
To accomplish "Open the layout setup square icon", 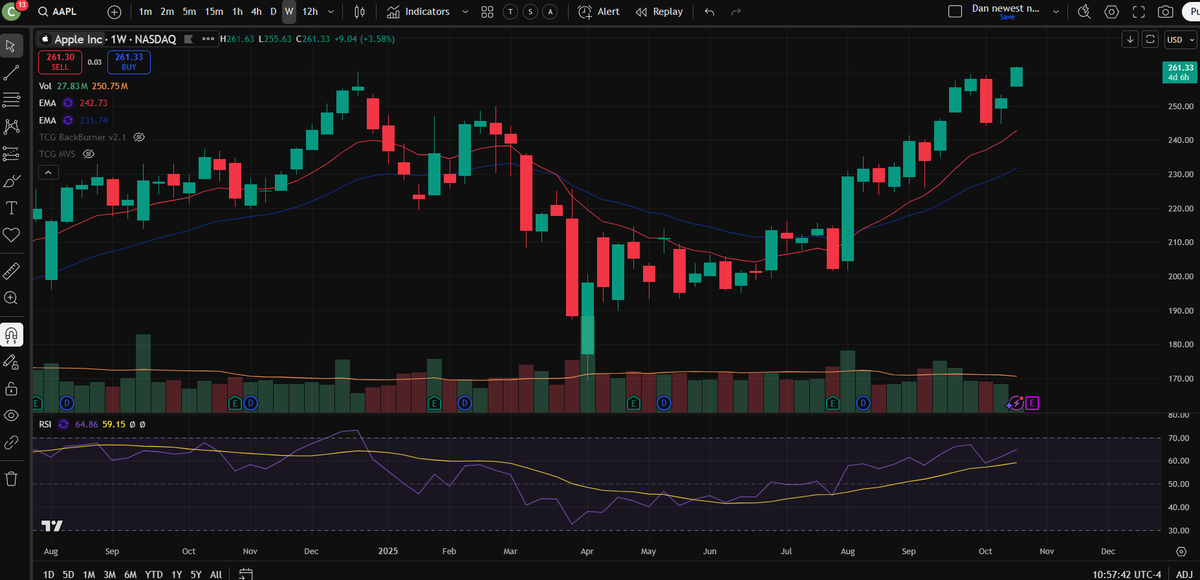I will [954, 12].
